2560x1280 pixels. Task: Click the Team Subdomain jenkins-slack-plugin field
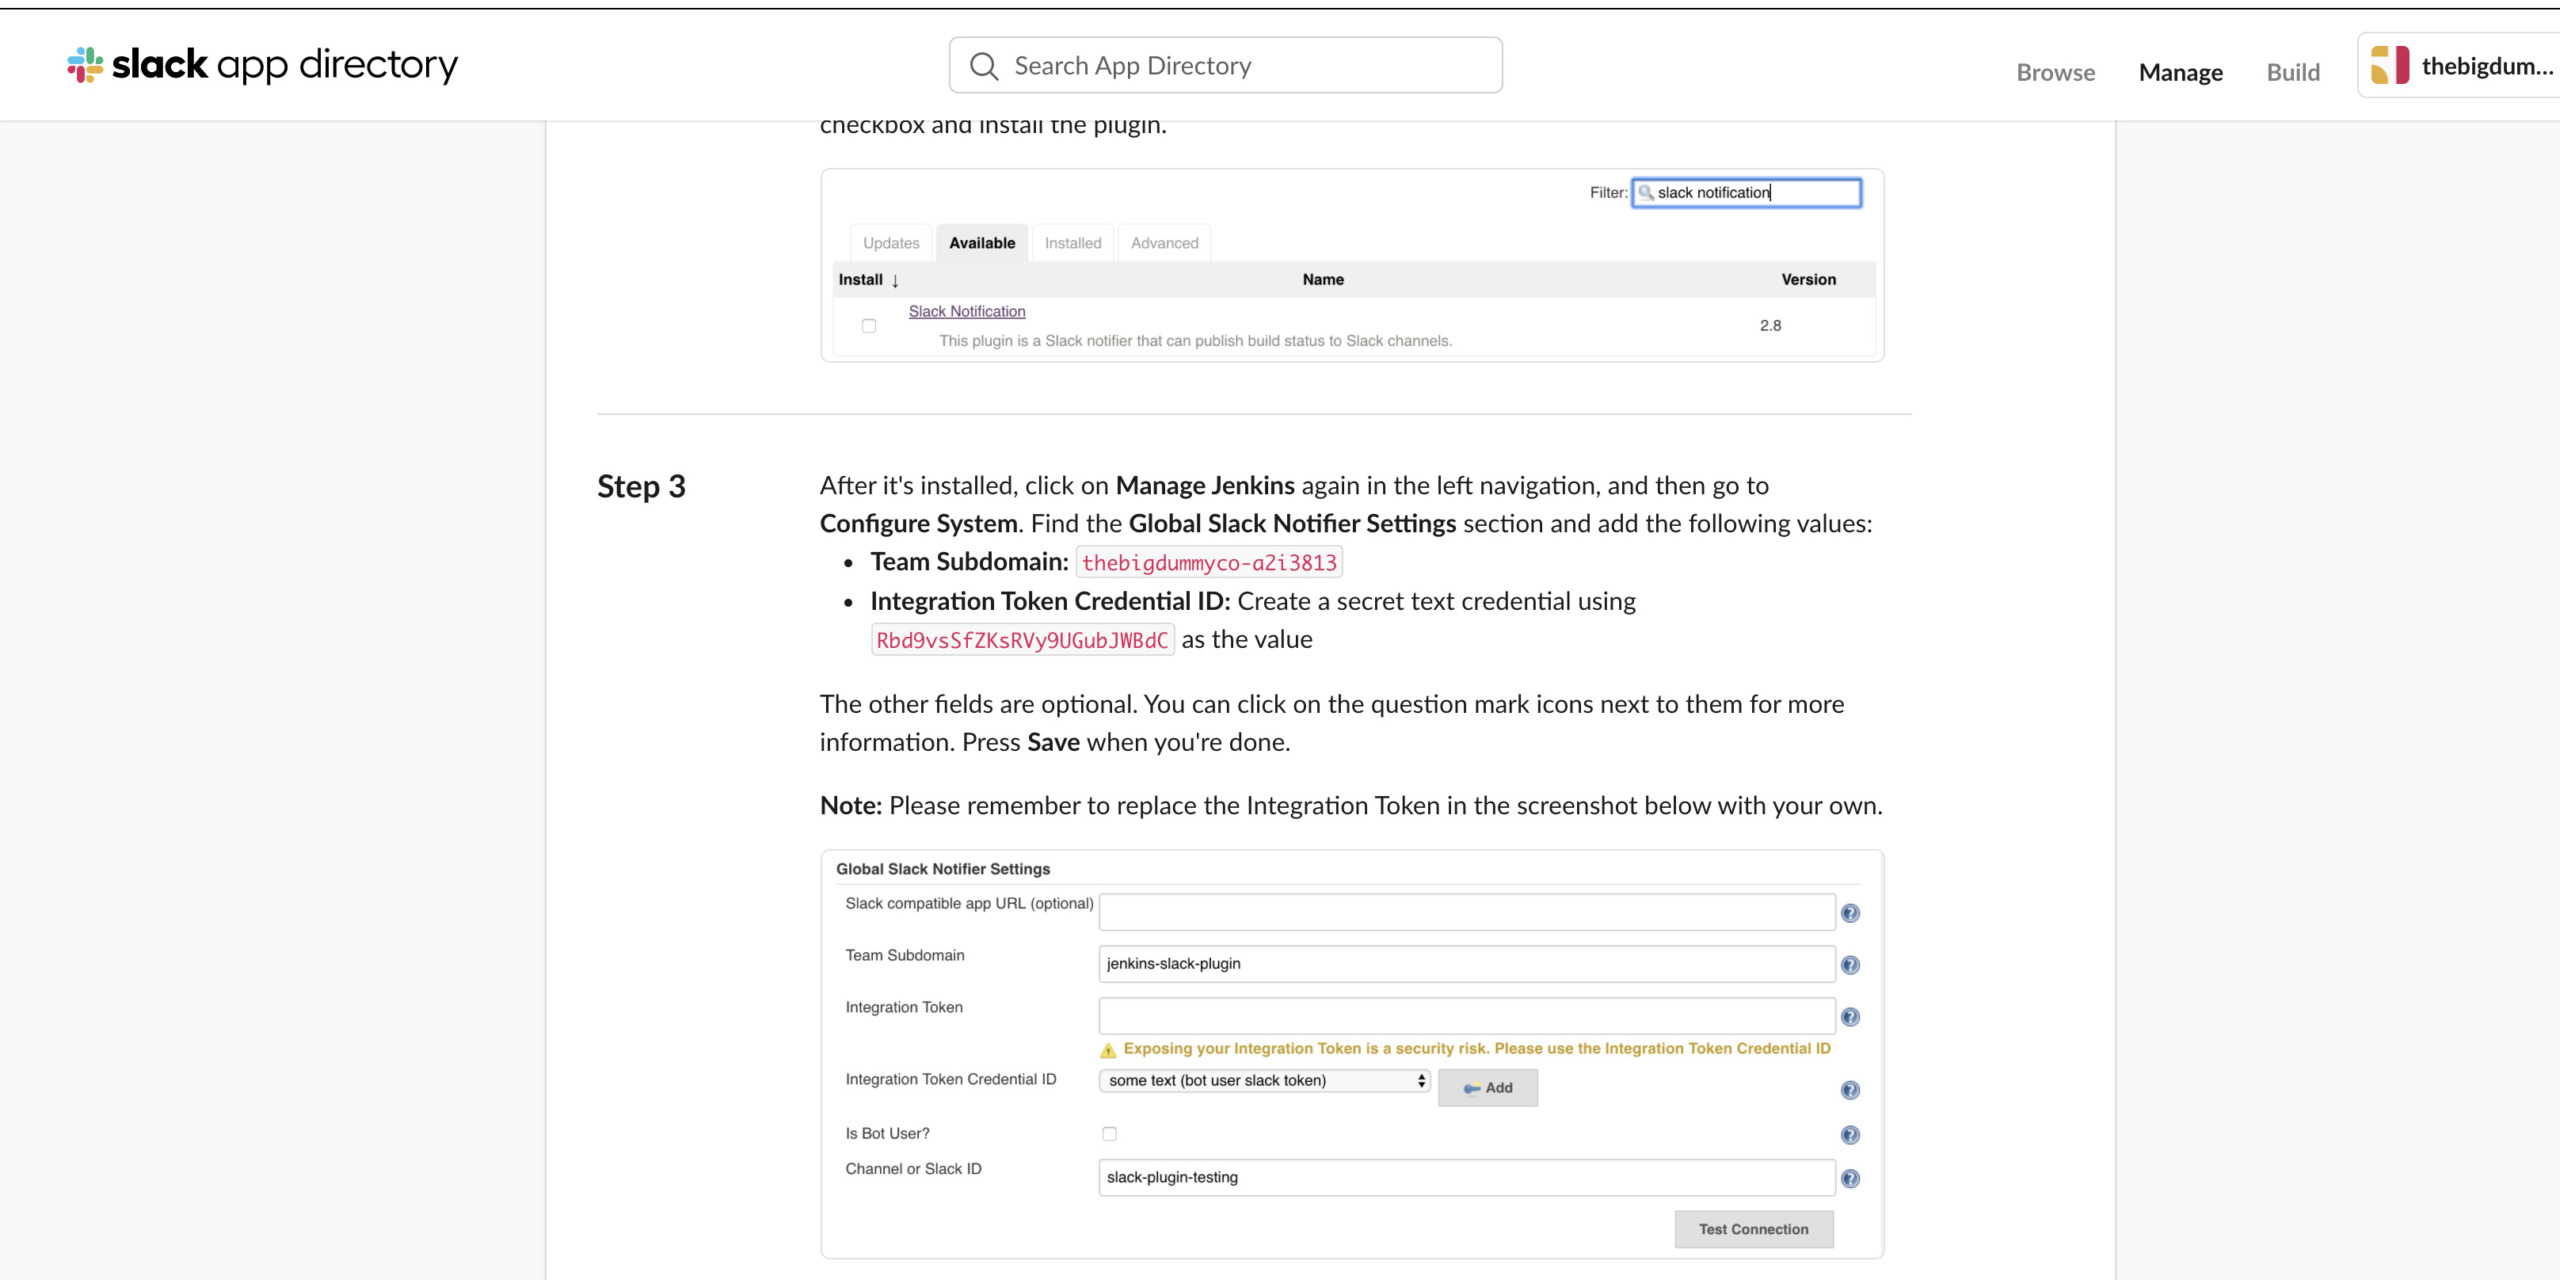coord(1466,964)
